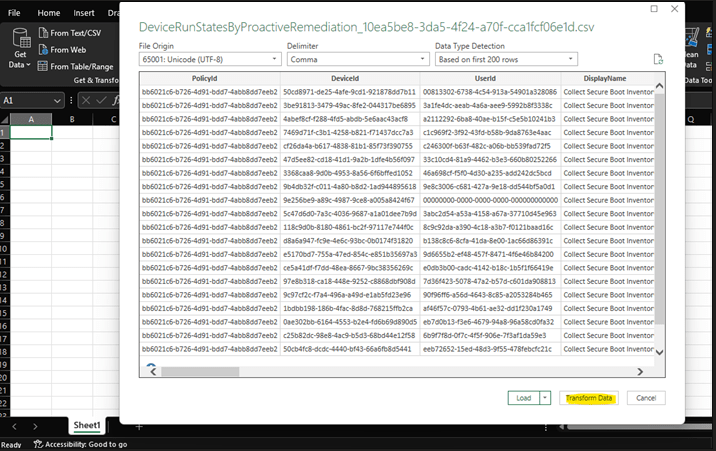Click DeviceId 118c9d0b-8180-4861 cell
Image resolution: width=716 pixels, height=451 pixels.
tap(350, 227)
